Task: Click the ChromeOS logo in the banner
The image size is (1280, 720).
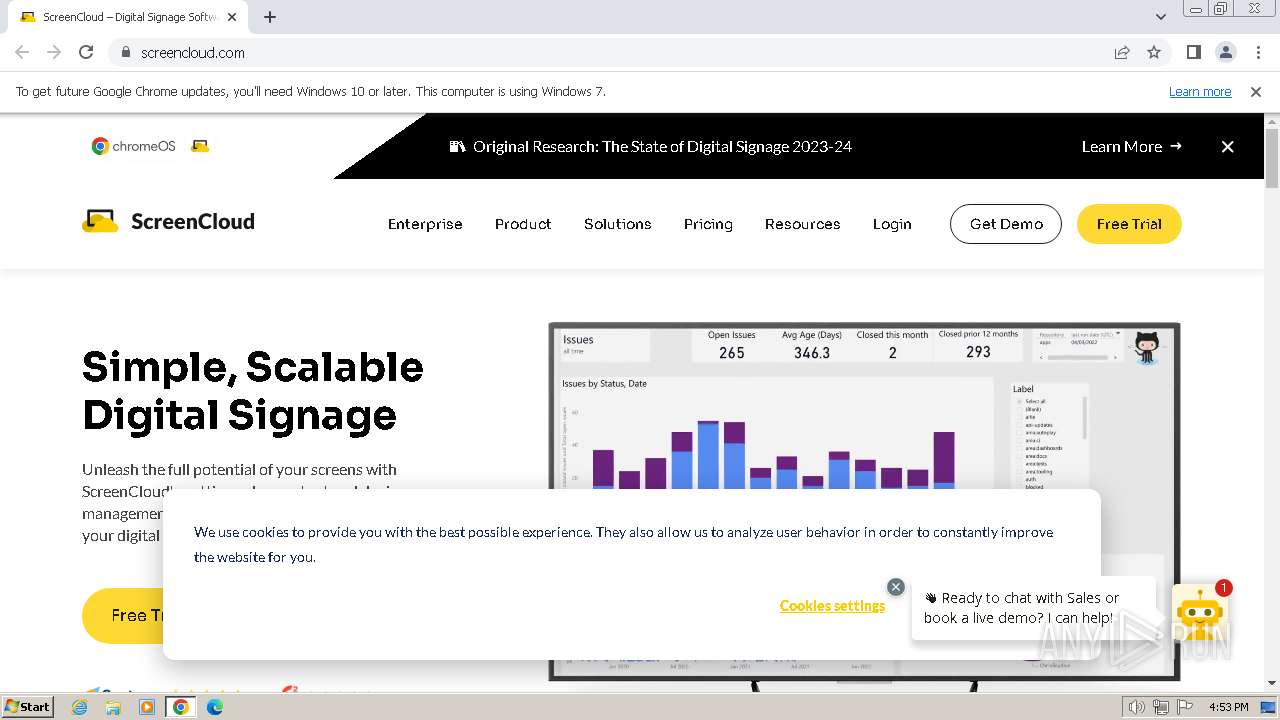Action: click(134, 146)
